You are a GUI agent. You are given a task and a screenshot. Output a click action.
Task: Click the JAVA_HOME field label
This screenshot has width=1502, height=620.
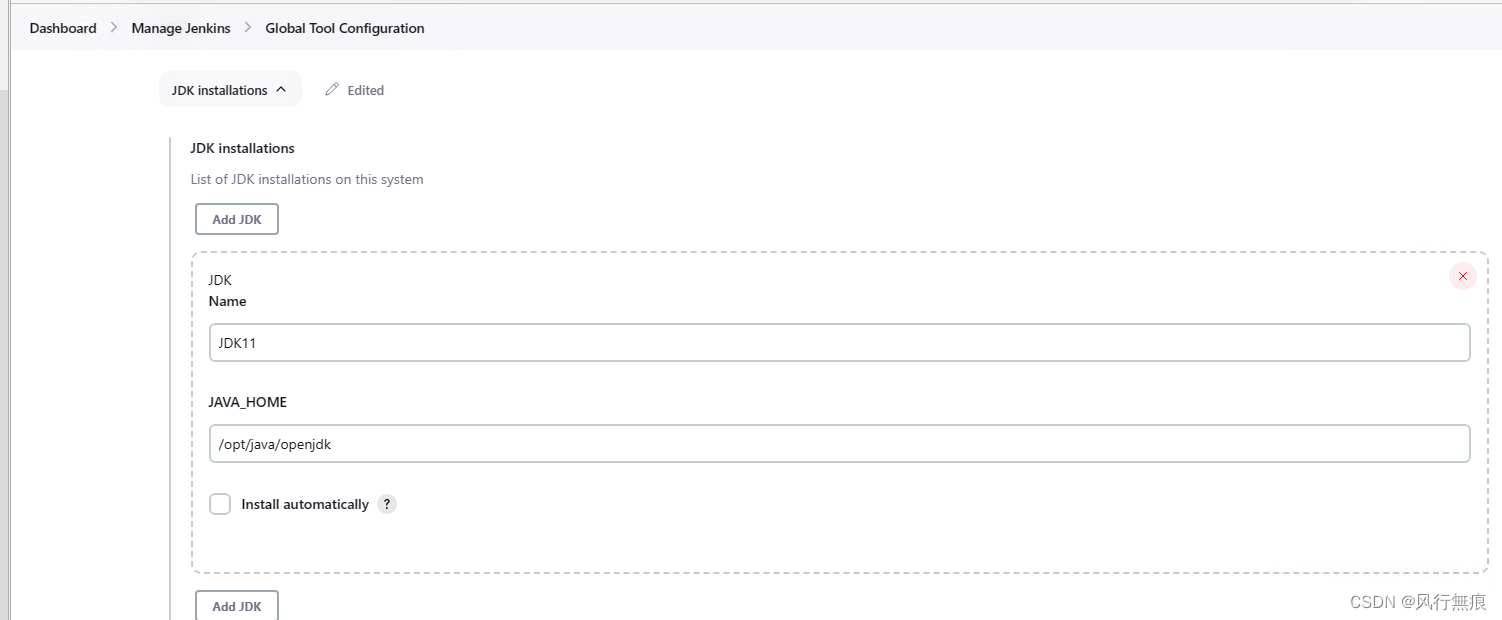(247, 402)
